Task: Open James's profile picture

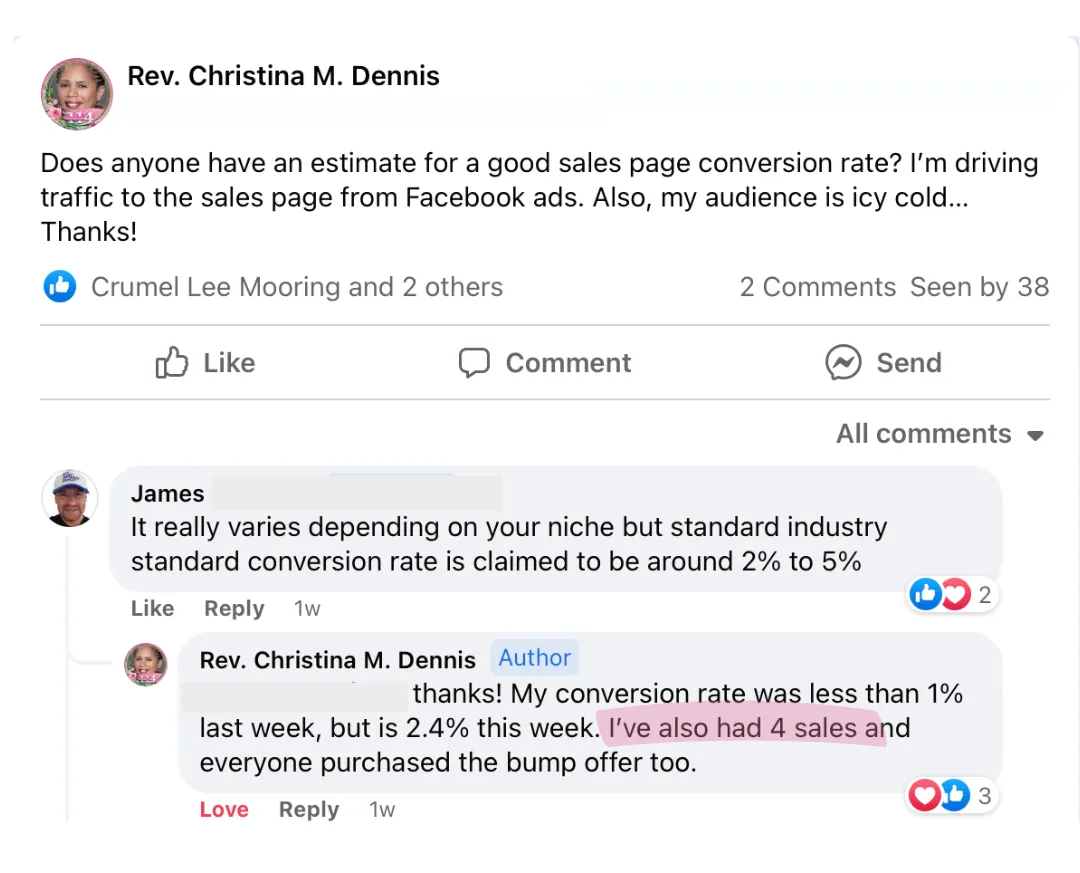Action: [x=70, y=498]
